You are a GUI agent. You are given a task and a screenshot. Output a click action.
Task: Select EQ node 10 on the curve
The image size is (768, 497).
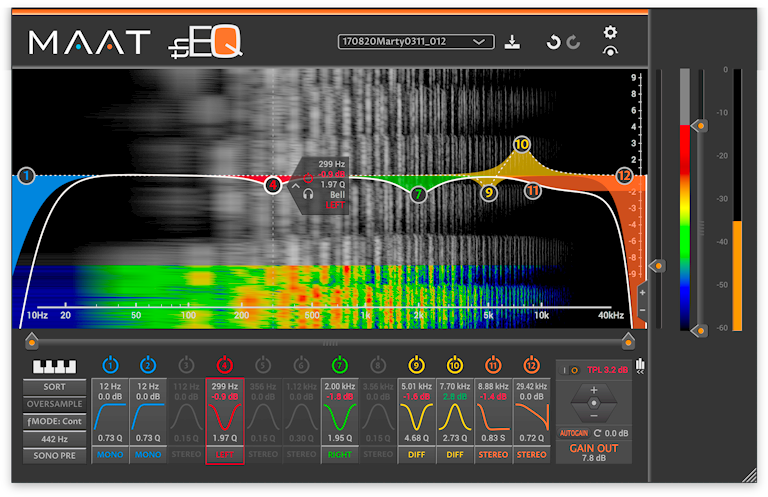[521, 144]
